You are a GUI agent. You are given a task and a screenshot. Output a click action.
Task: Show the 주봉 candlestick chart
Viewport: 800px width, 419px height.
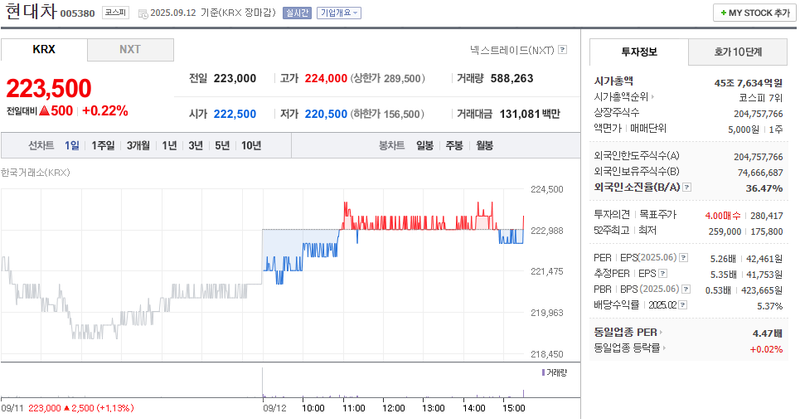tap(454, 145)
